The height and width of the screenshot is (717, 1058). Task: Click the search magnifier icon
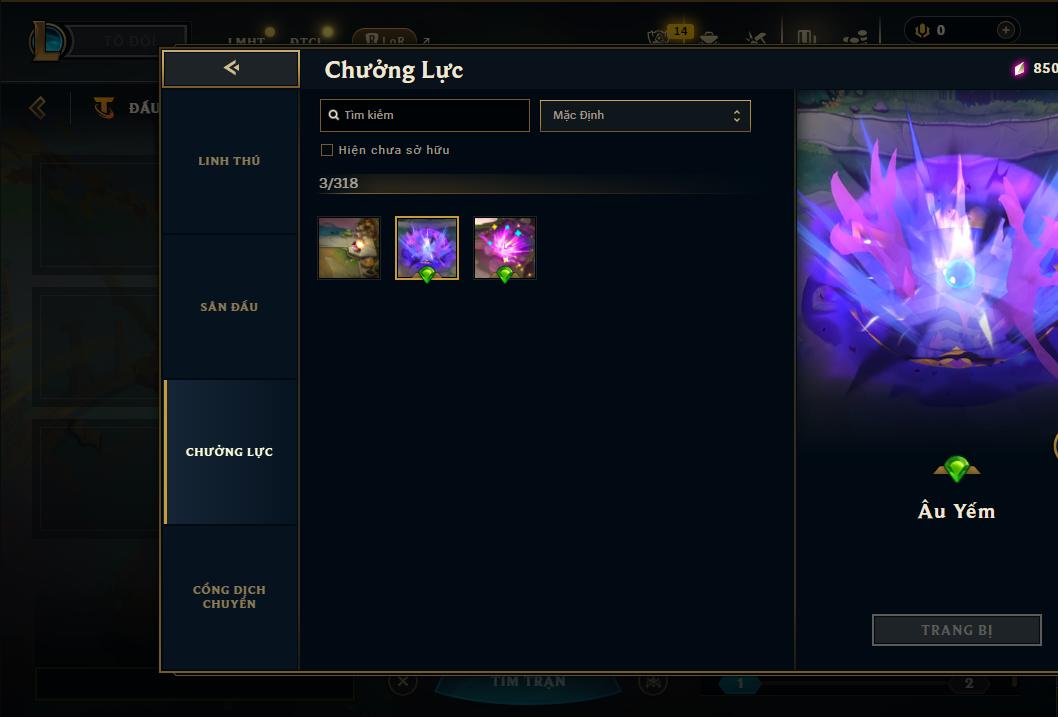point(333,115)
